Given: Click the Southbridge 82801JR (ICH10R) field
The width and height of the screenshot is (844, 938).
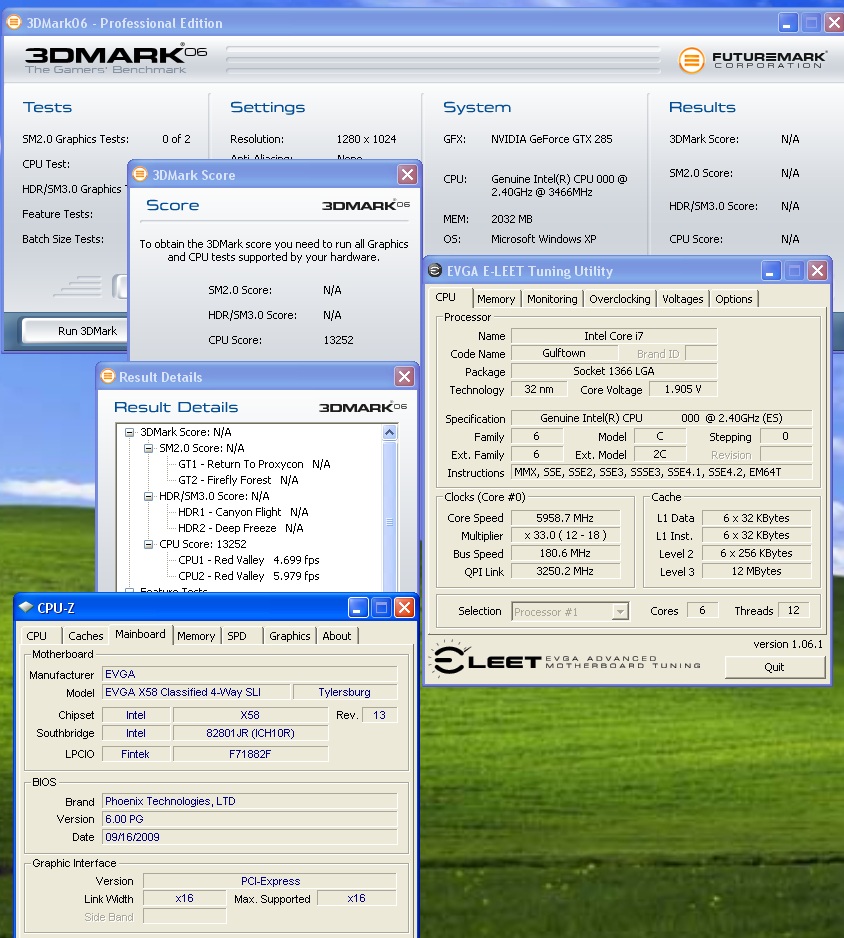Looking at the screenshot, I should pos(251,733).
